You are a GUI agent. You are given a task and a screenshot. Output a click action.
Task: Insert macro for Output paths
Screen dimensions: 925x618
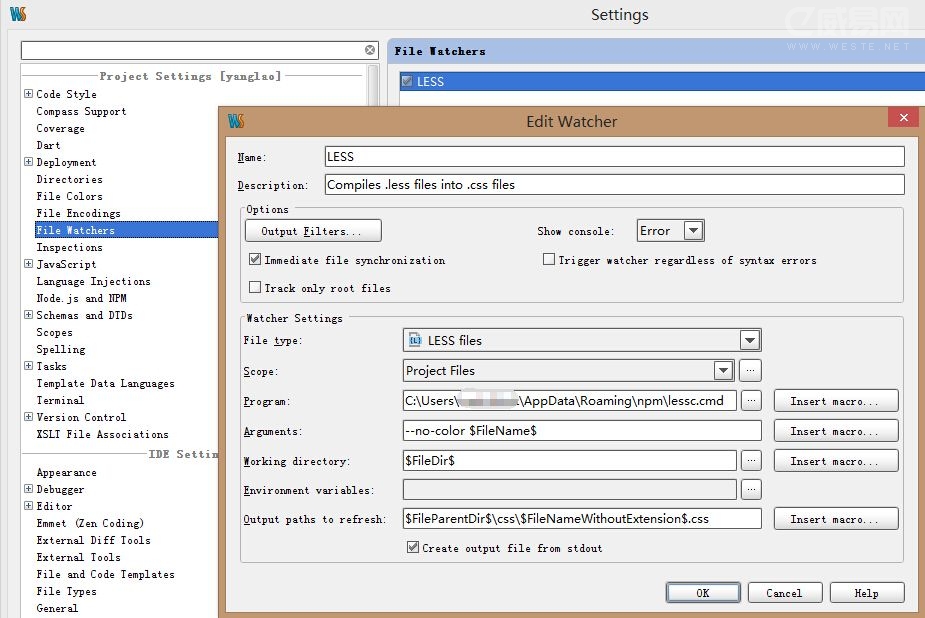[836, 519]
